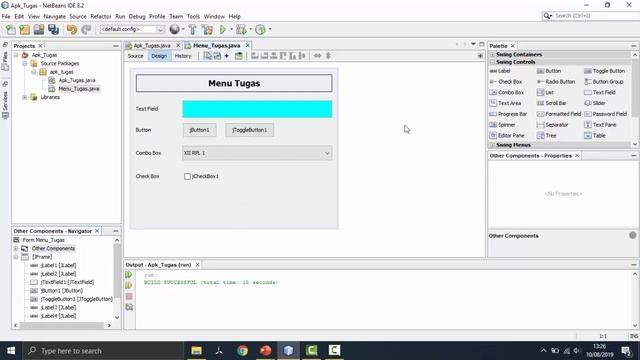Collapse the JFrame node in Navigator
Image resolution: width=640 pixels, height=360 pixels.
click(x=16, y=257)
